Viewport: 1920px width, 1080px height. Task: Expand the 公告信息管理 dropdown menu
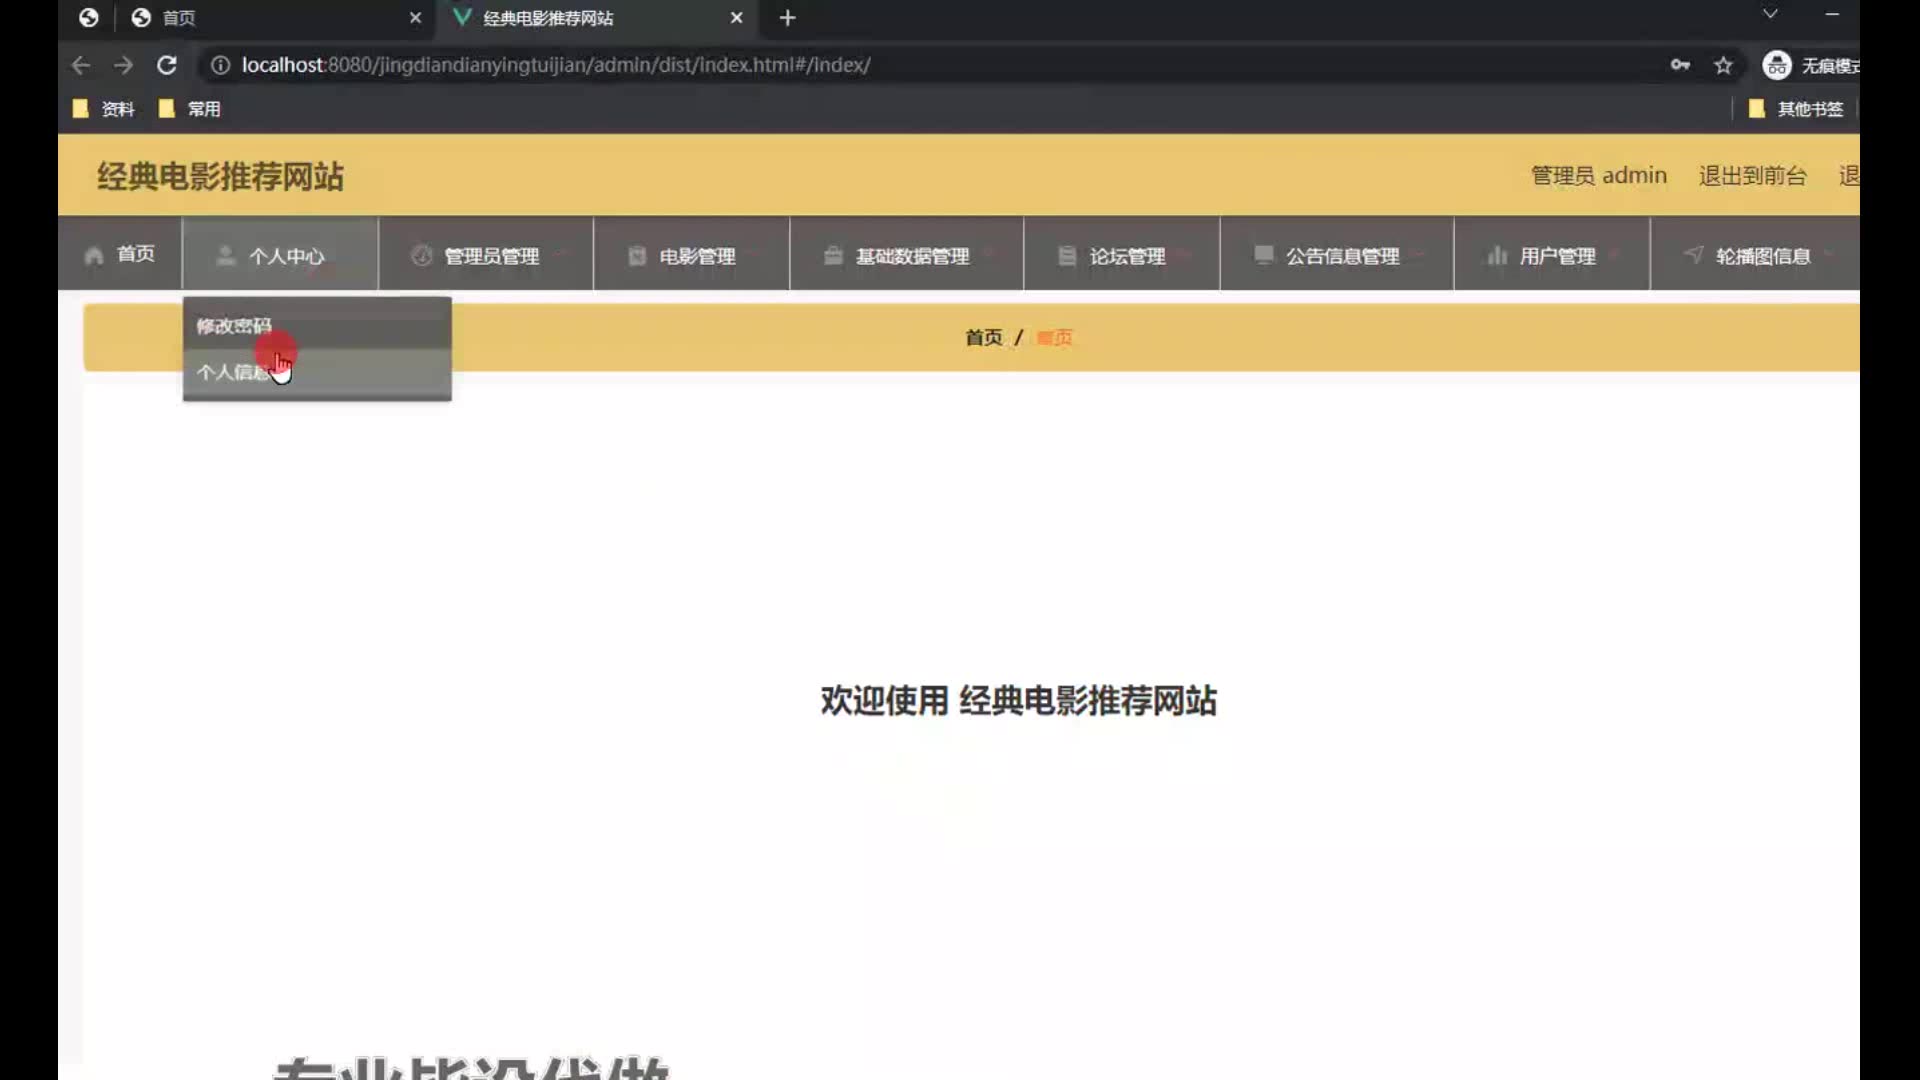1341,256
